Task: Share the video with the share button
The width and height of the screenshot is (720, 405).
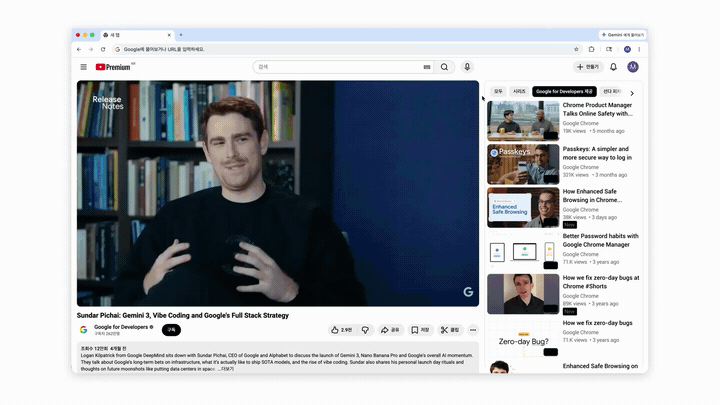Action: (390, 330)
